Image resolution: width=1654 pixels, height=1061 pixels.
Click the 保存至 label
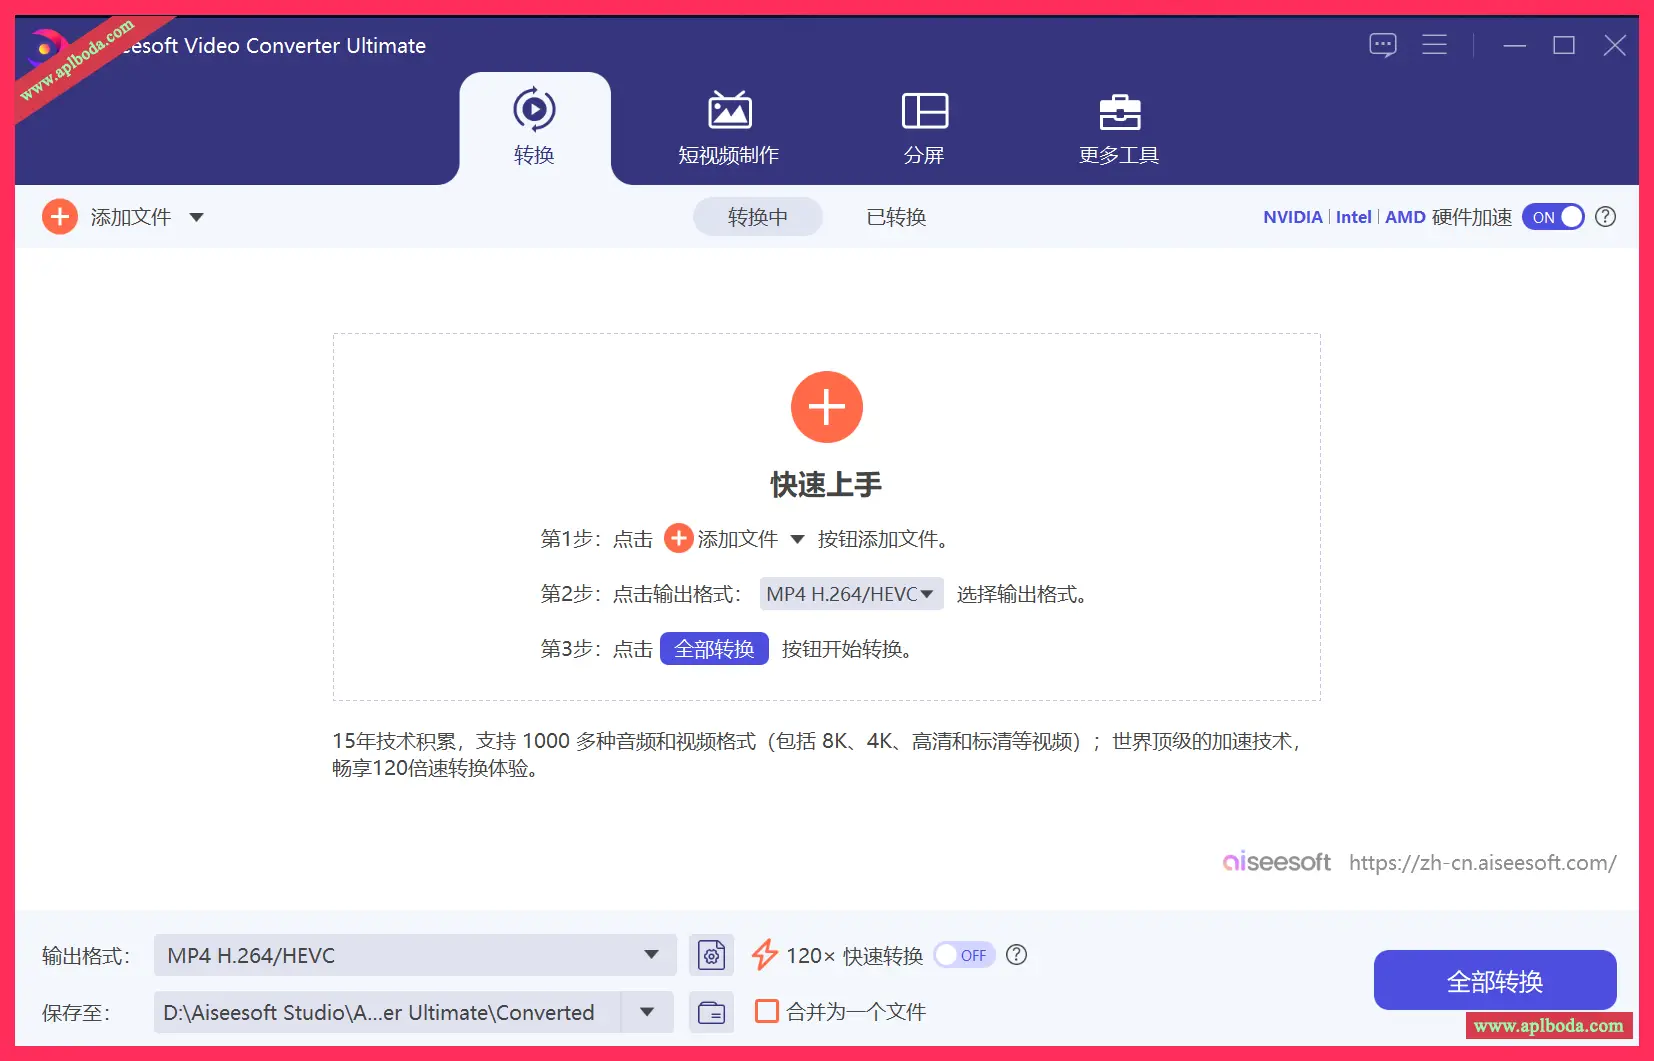tap(76, 1013)
